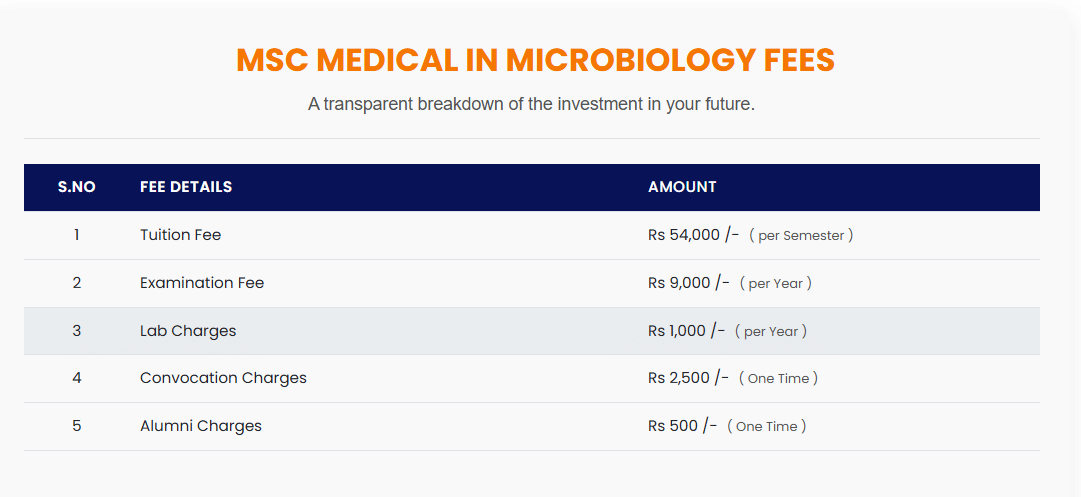
Task: Click the S.NO column header
Action: coord(76,187)
